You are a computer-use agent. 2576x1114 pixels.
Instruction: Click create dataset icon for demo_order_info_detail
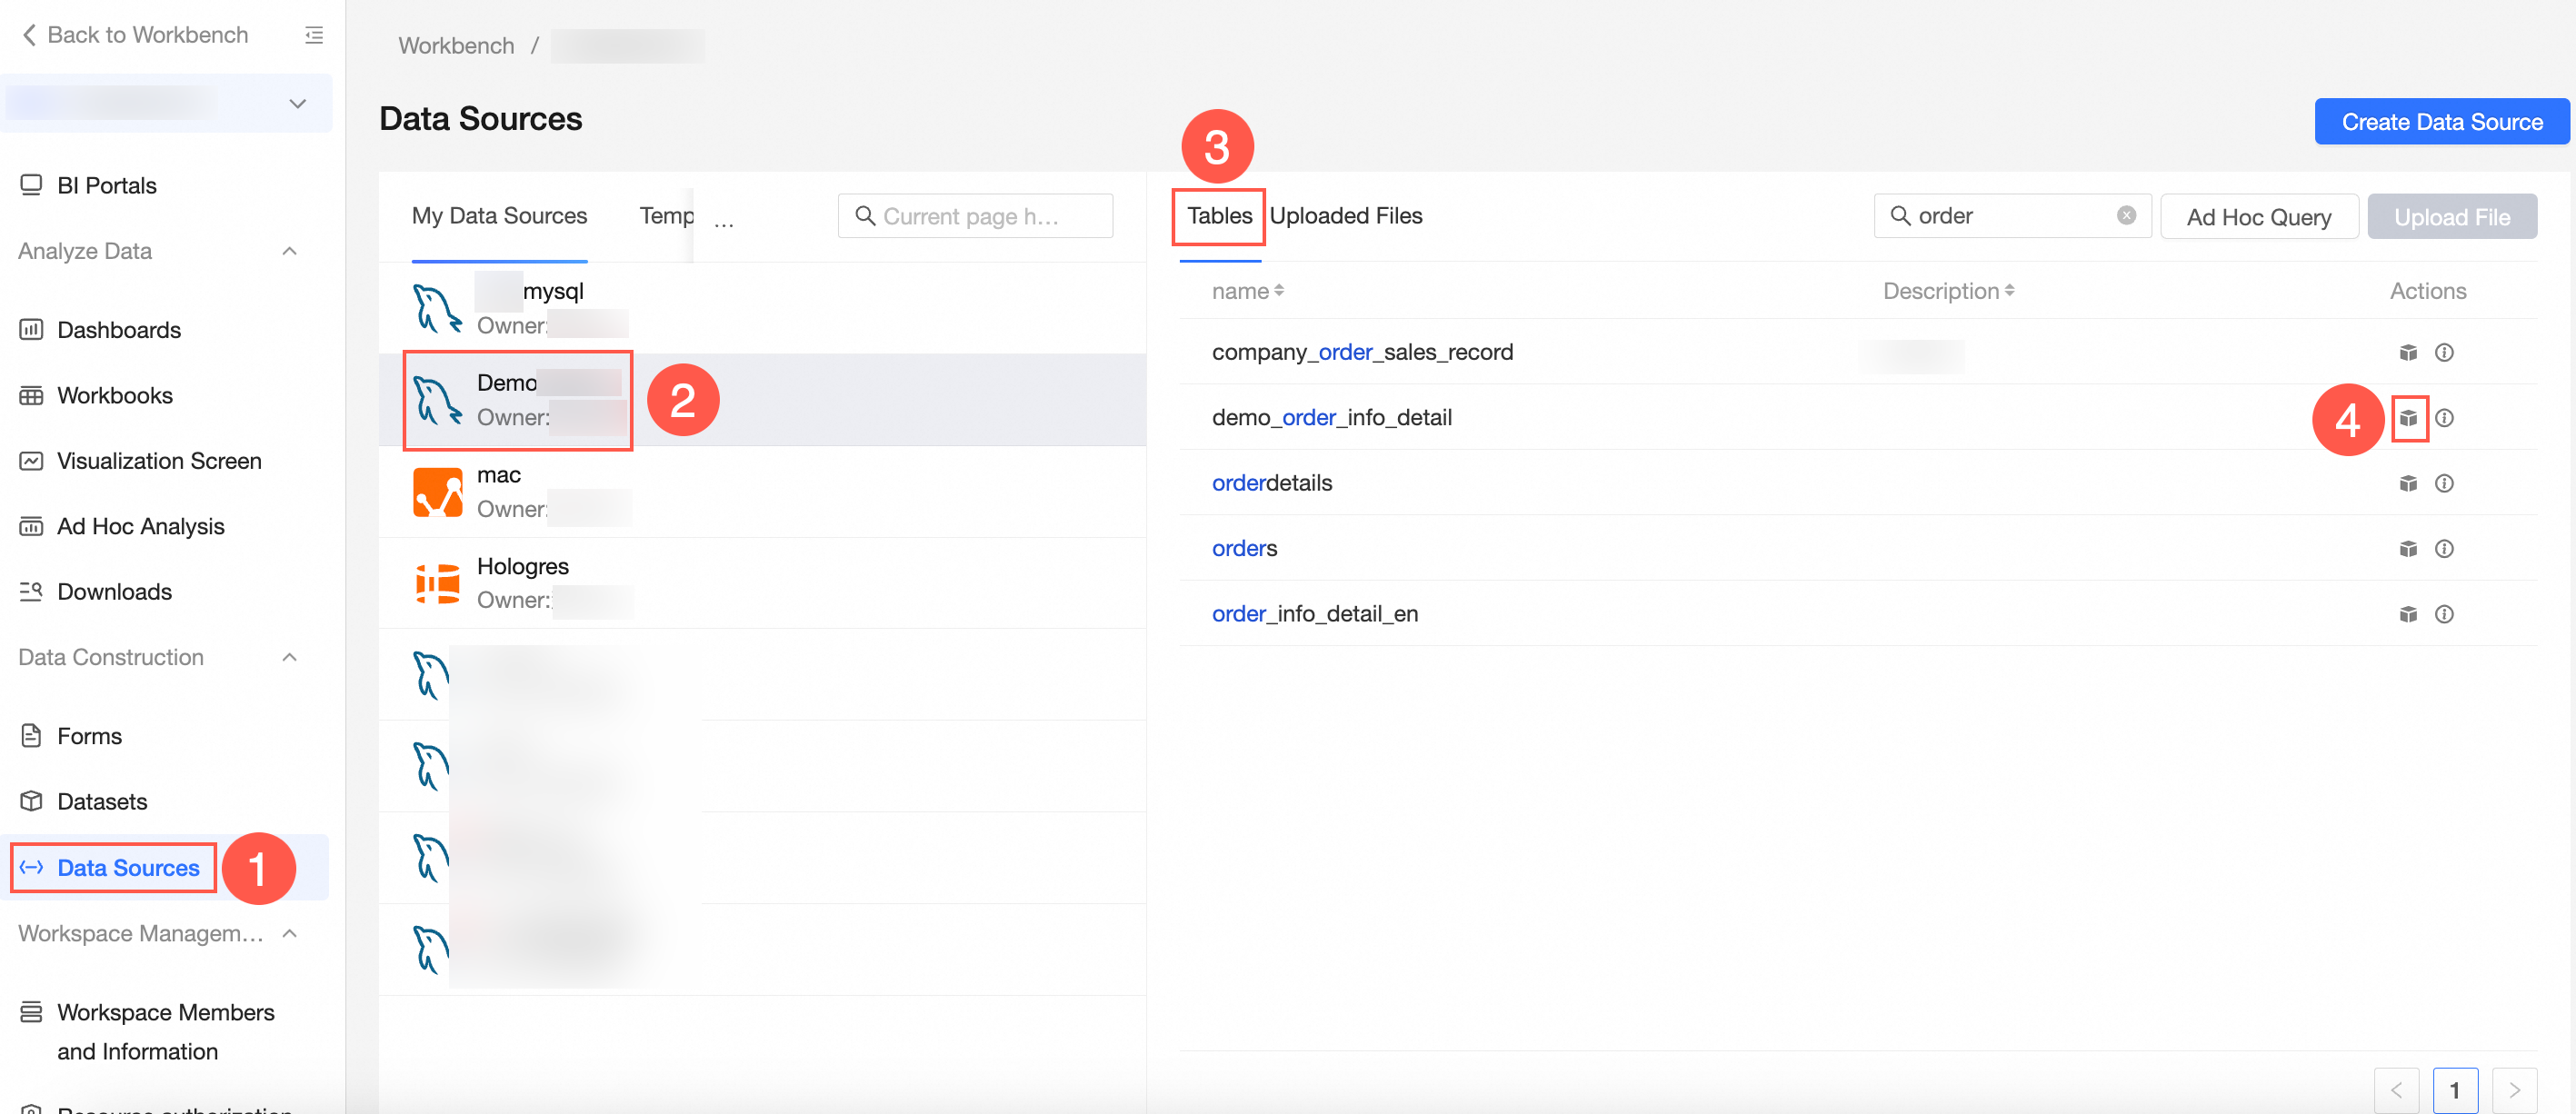[2407, 418]
